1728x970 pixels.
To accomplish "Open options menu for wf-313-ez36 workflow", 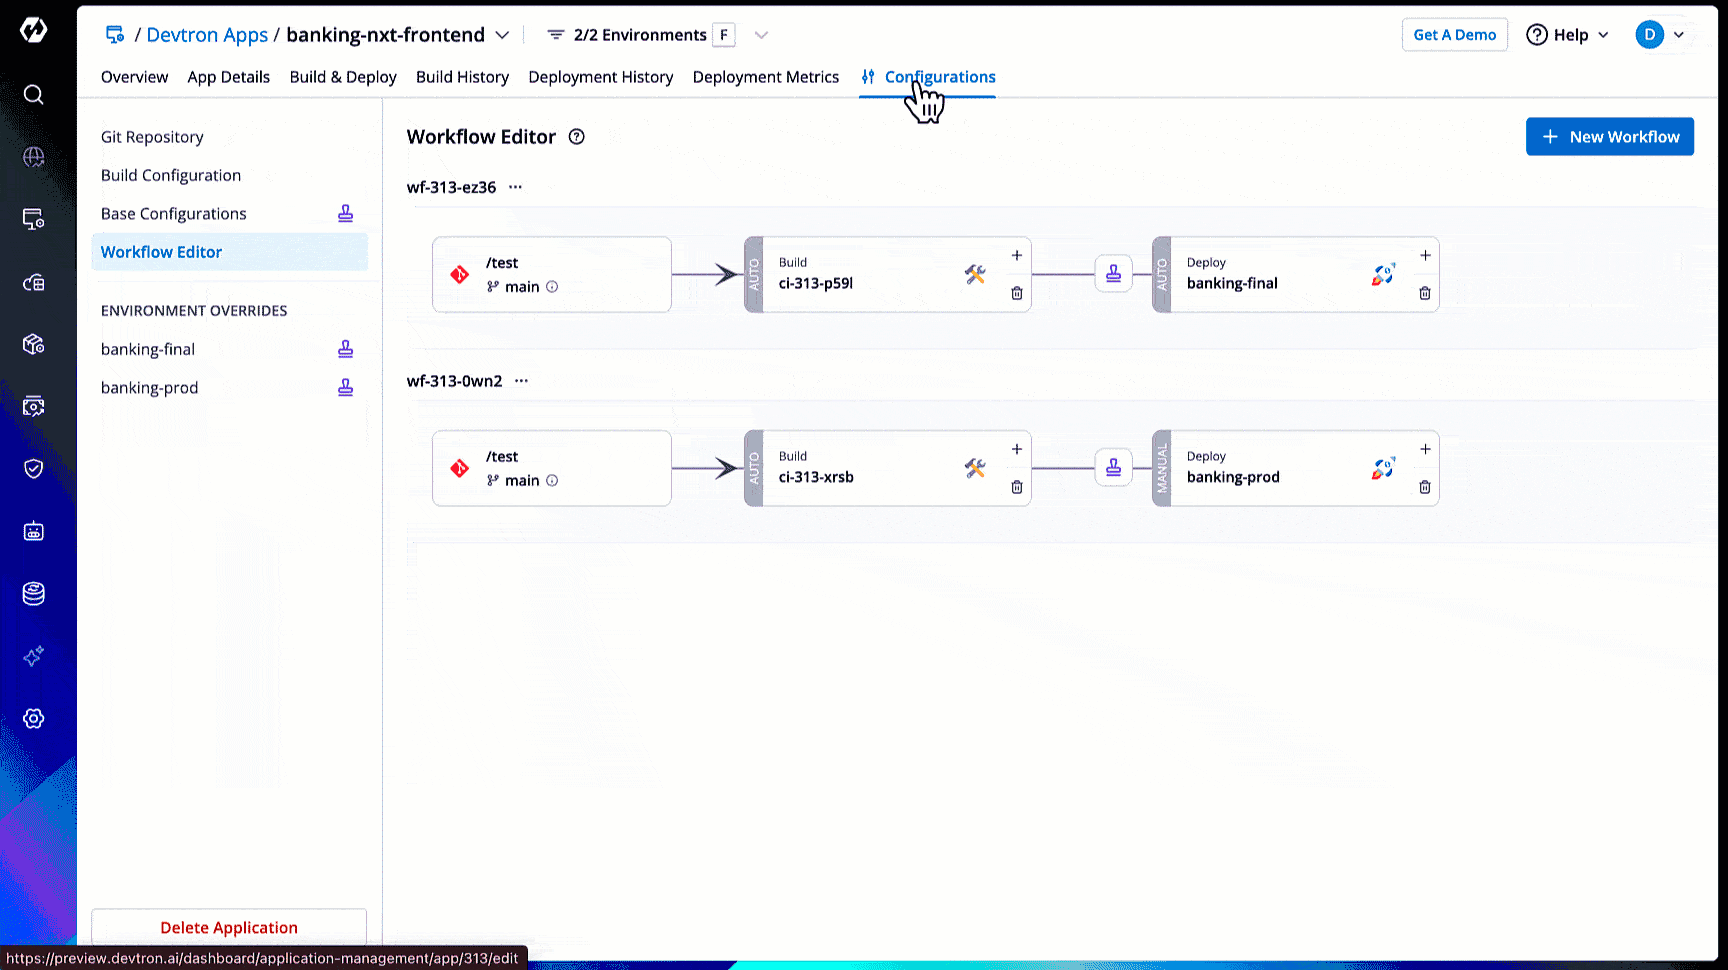I will [x=515, y=187].
